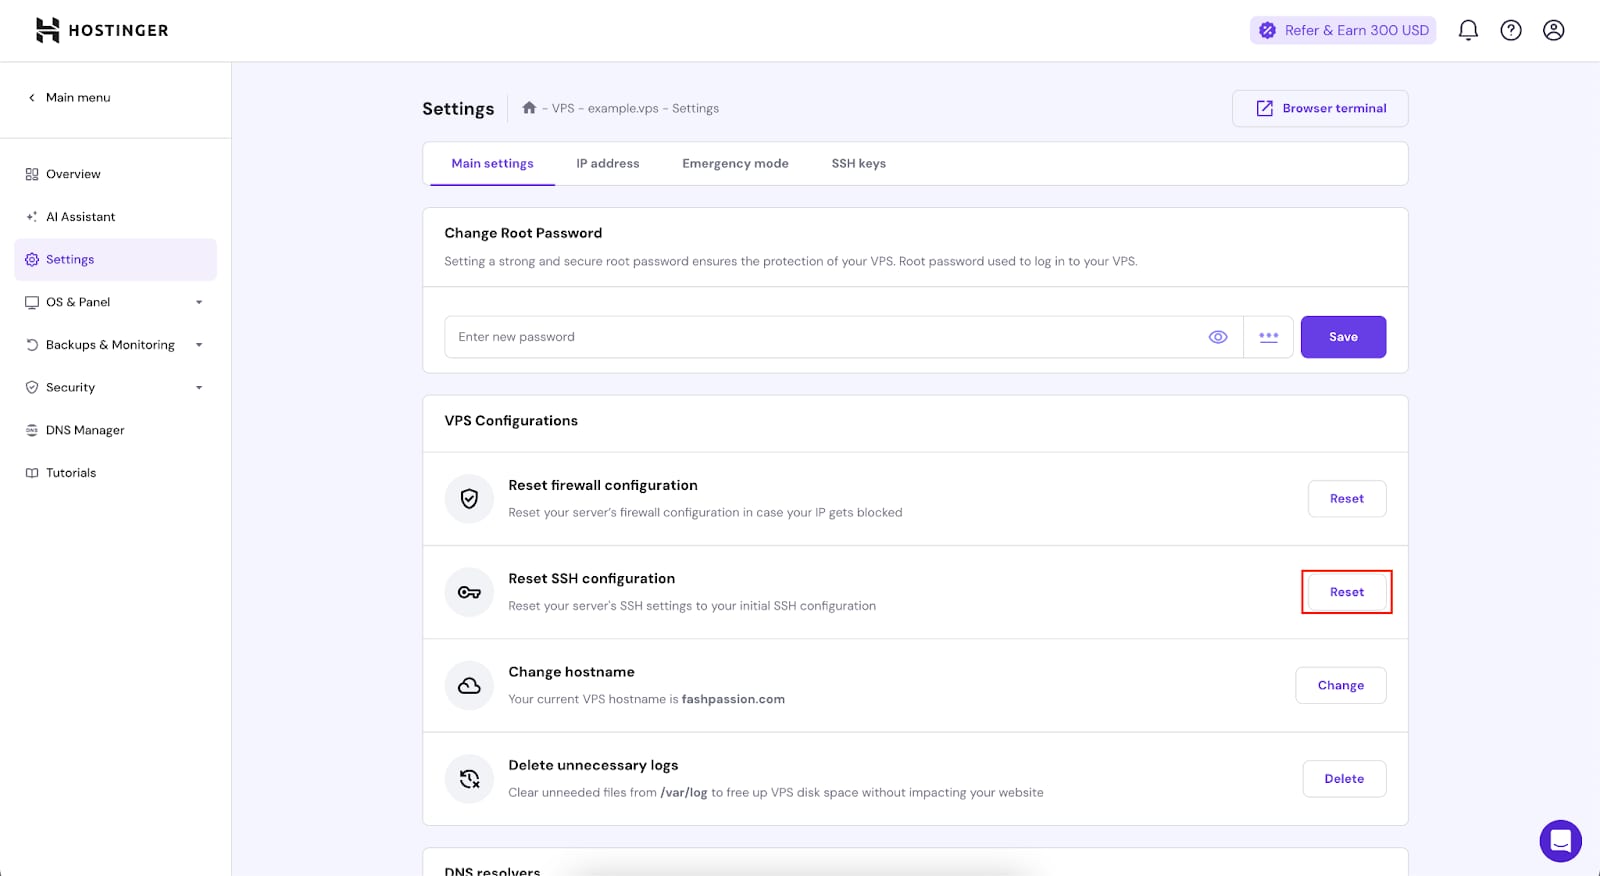
Task: Open the live chat bubble icon
Action: [x=1560, y=841]
